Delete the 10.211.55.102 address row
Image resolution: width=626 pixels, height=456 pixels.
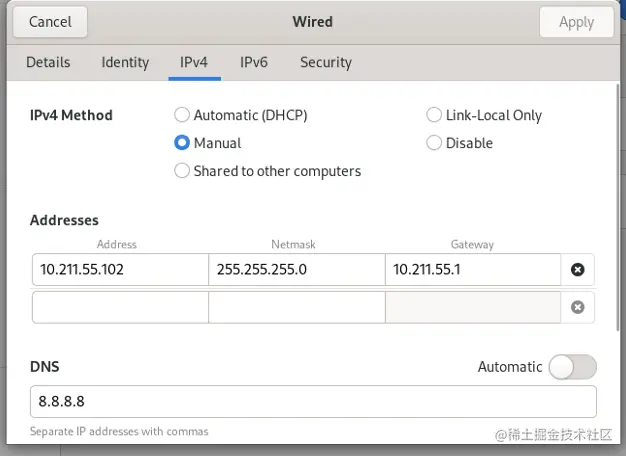click(577, 269)
